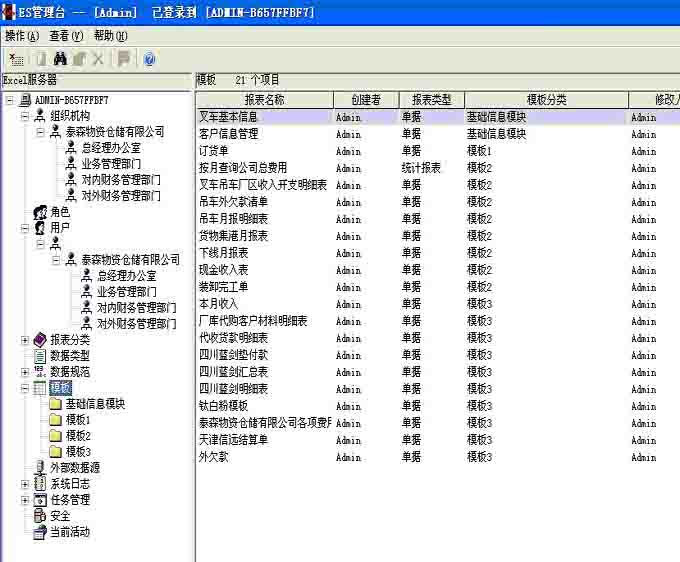The width and height of the screenshot is (680, 562).
Task: Click the blue help question mark icon
Action: (149, 59)
